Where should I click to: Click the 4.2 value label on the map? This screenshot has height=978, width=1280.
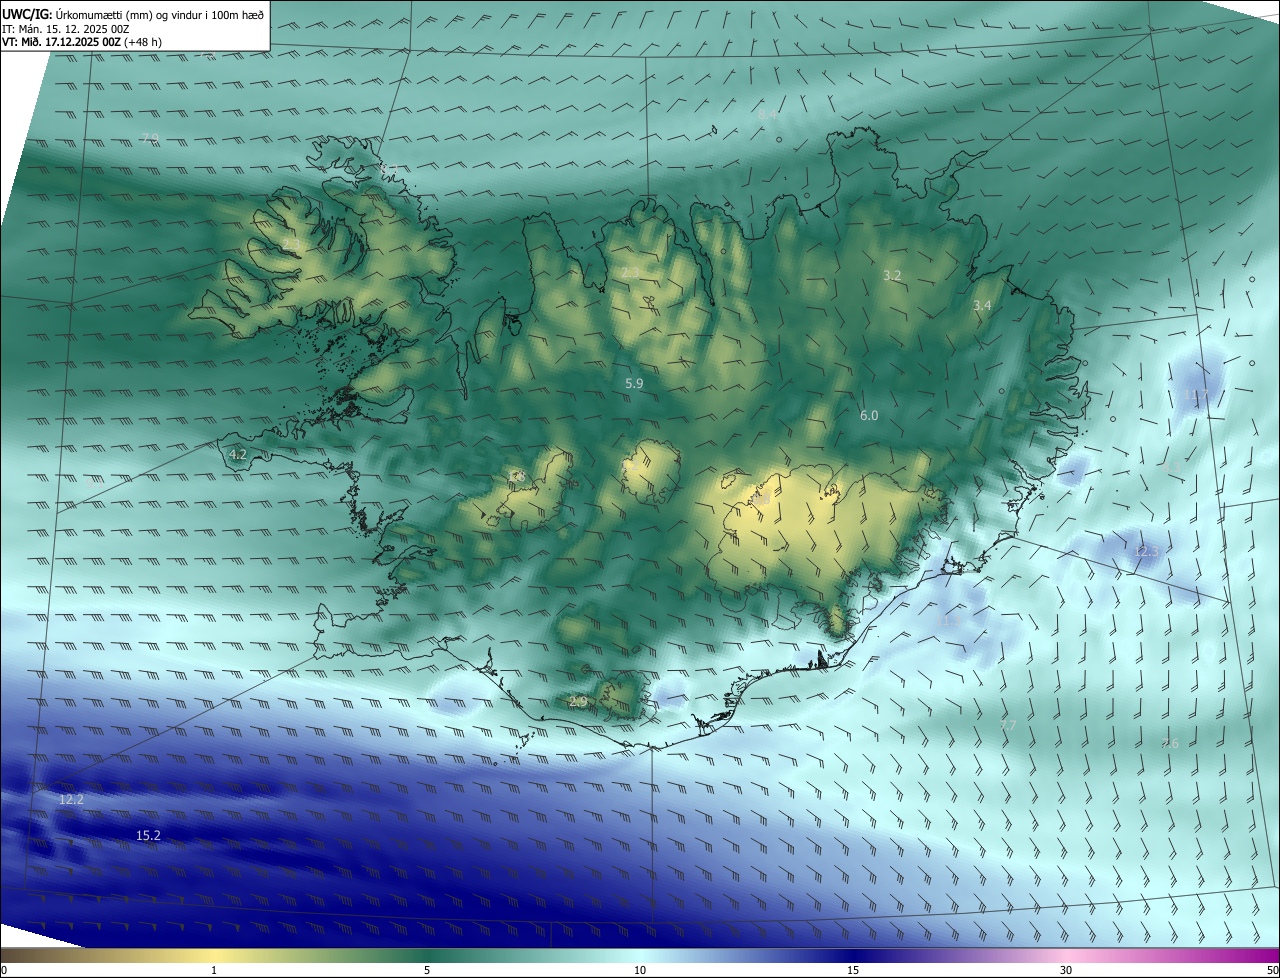coord(238,454)
